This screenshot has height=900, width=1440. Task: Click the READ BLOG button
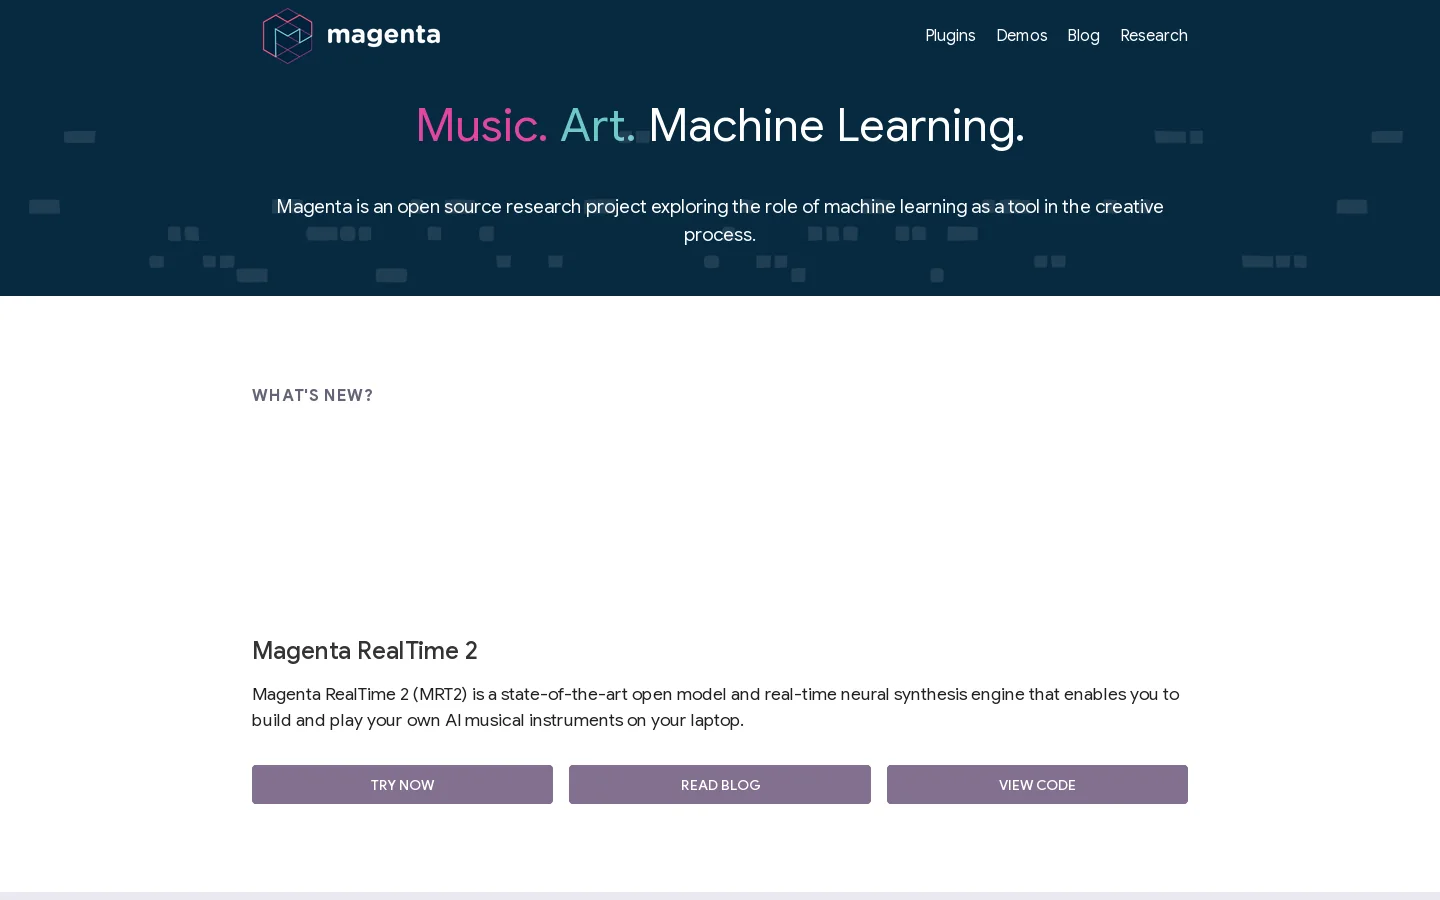[720, 785]
